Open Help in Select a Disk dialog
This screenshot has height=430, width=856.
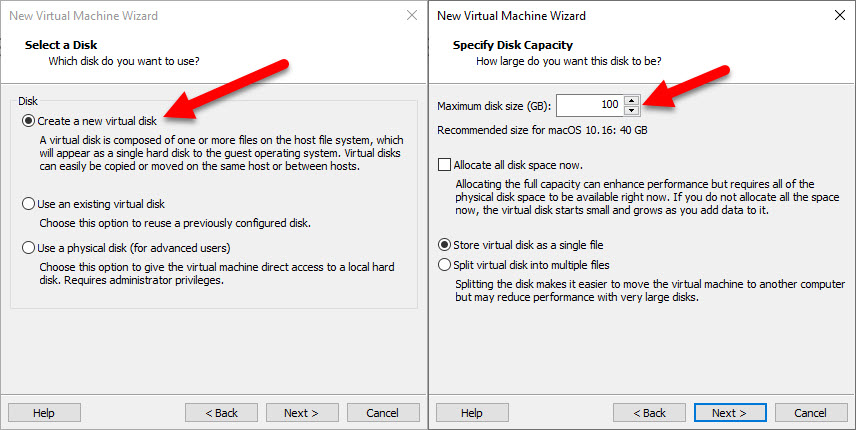coord(44,413)
